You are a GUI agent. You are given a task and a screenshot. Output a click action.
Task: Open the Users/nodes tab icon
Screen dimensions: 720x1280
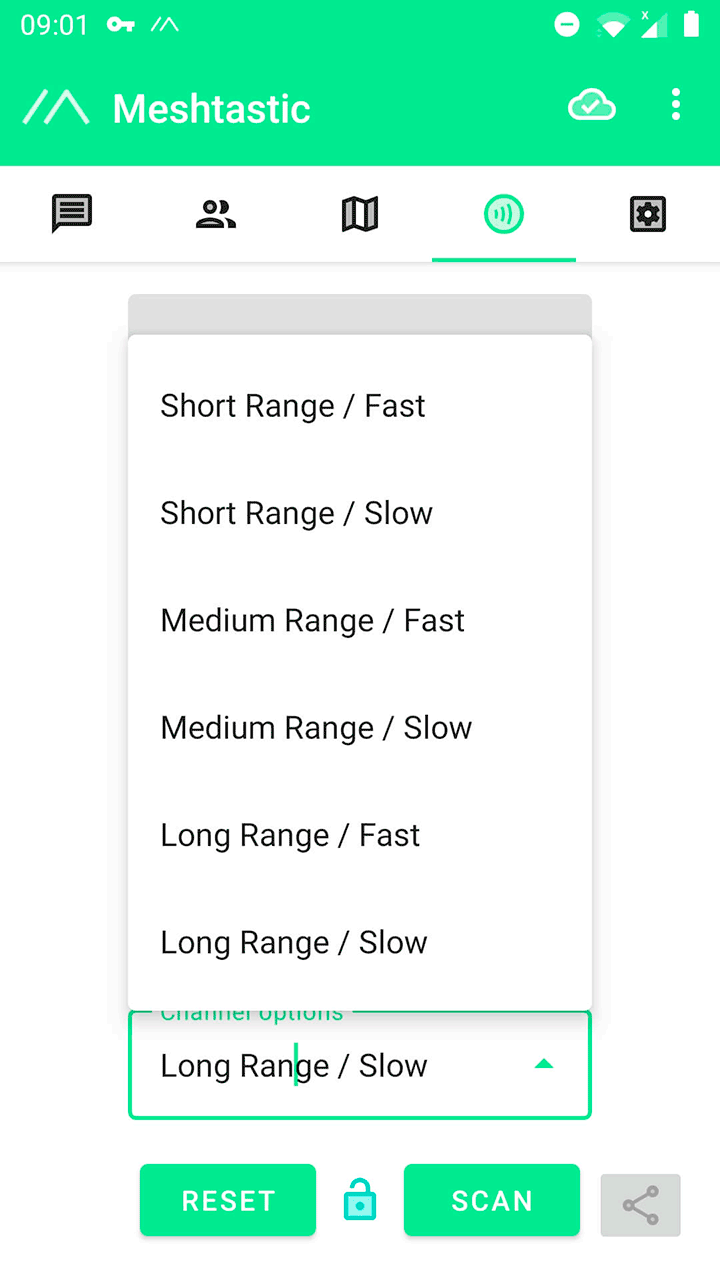pyautogui.click(x=216, y=214)
